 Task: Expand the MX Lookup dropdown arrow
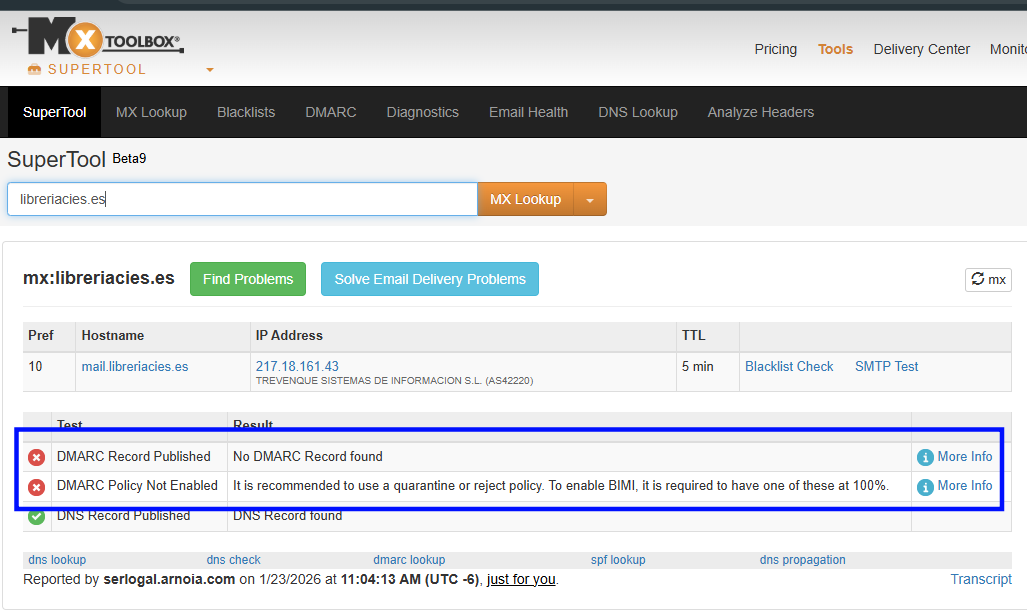coord(590,199)
